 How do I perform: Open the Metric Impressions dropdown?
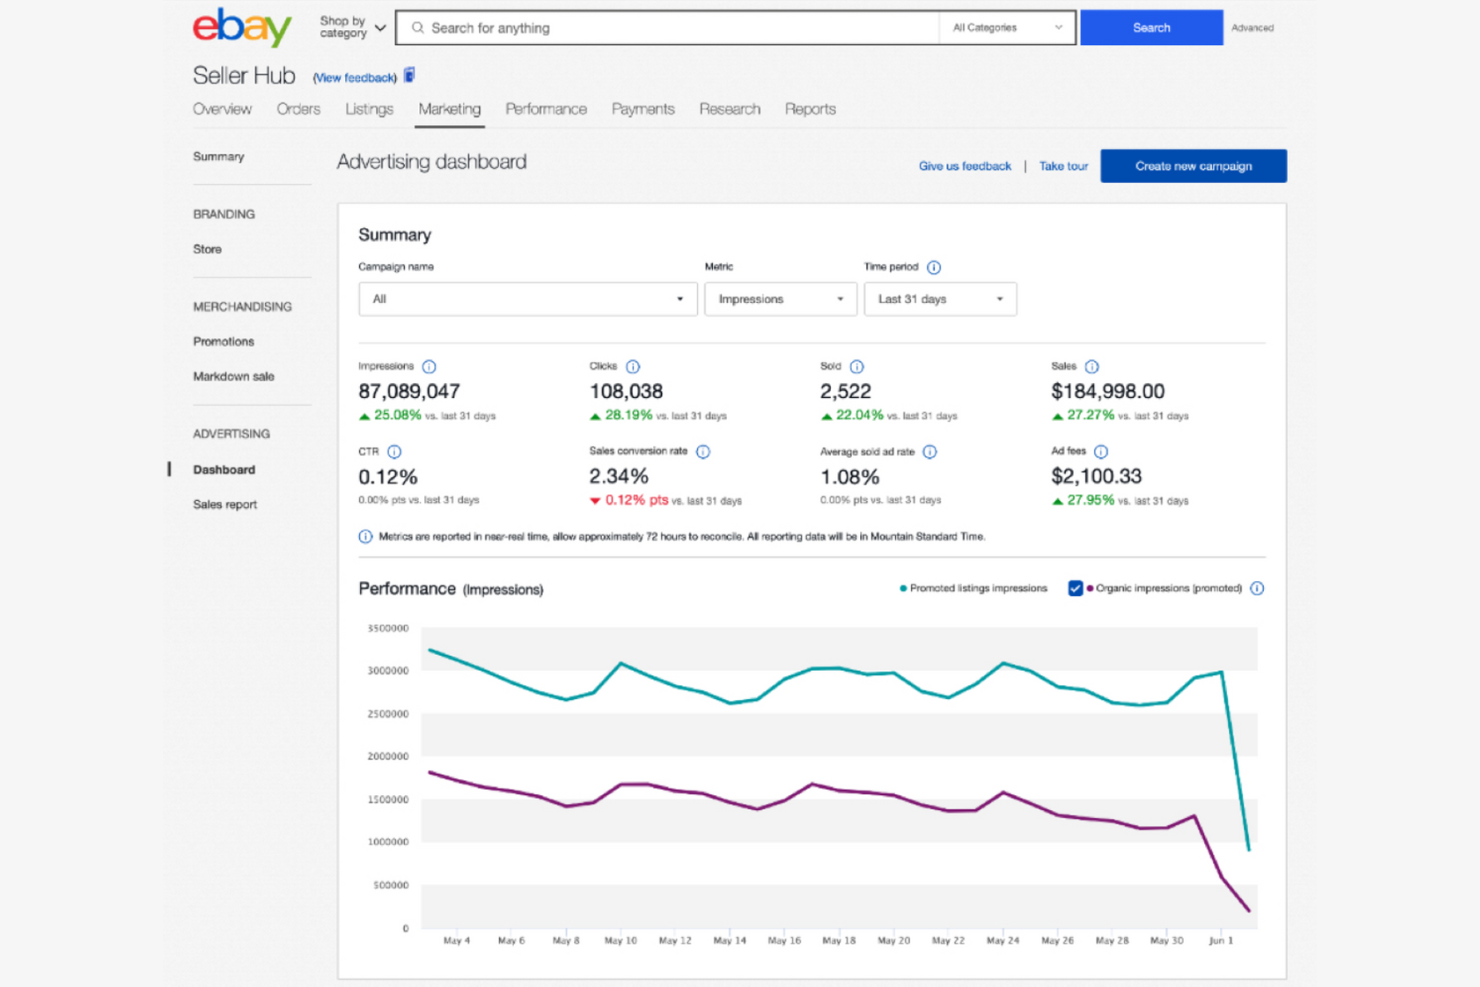click(x=780, y=299)
